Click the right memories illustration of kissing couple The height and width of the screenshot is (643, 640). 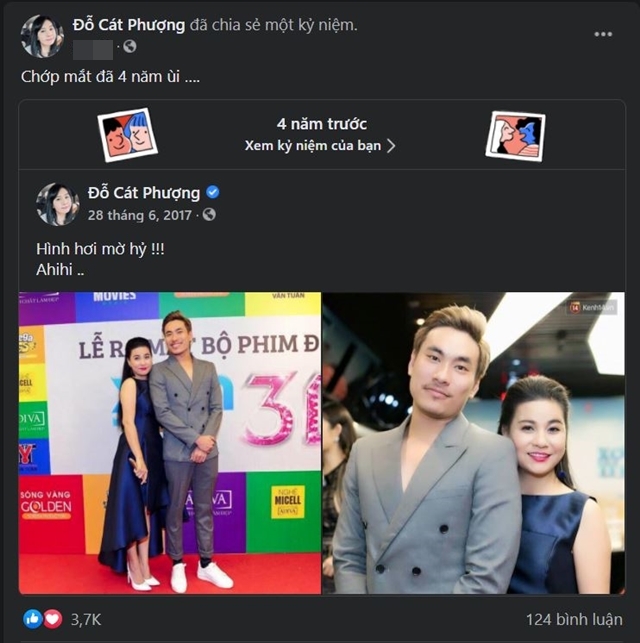[x=516, y=135]
